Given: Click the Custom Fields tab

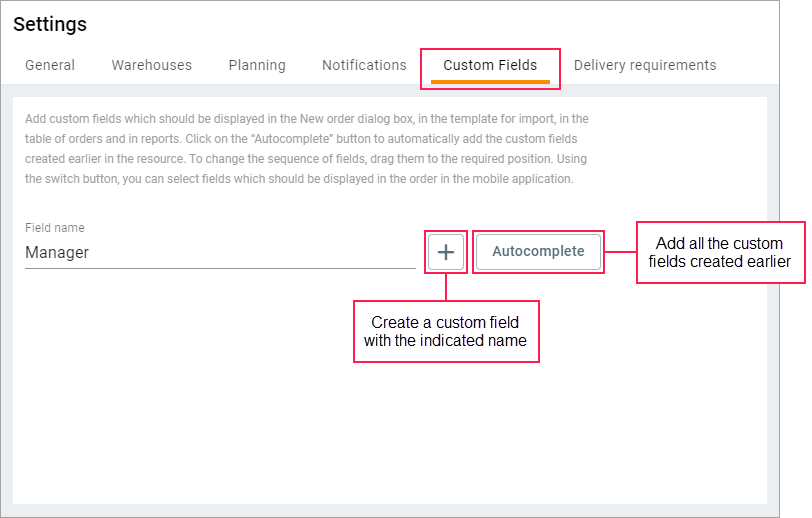Looking at the screenshot, I should pos(490,65).
